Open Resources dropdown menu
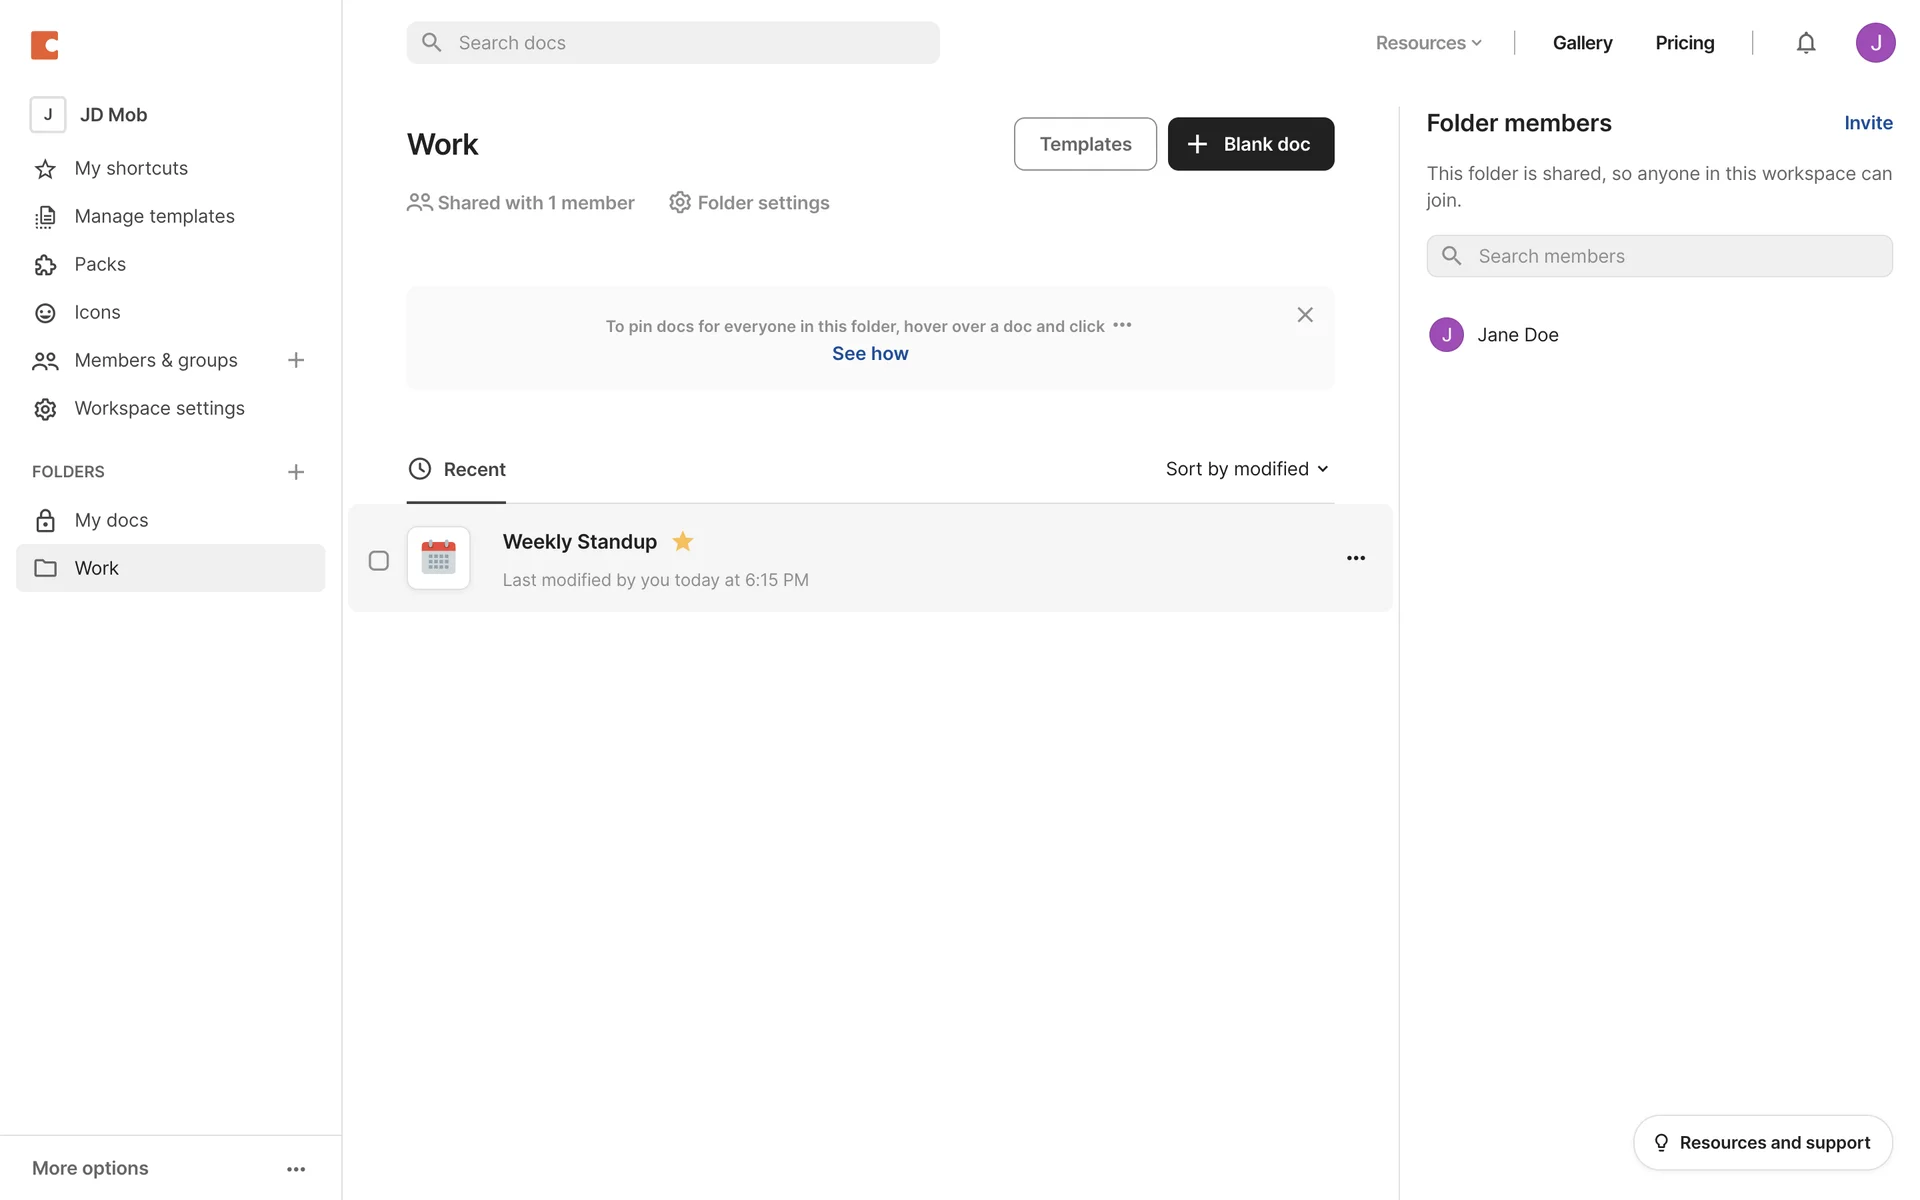1920x1200 pixels. [x=1428, y=43]
